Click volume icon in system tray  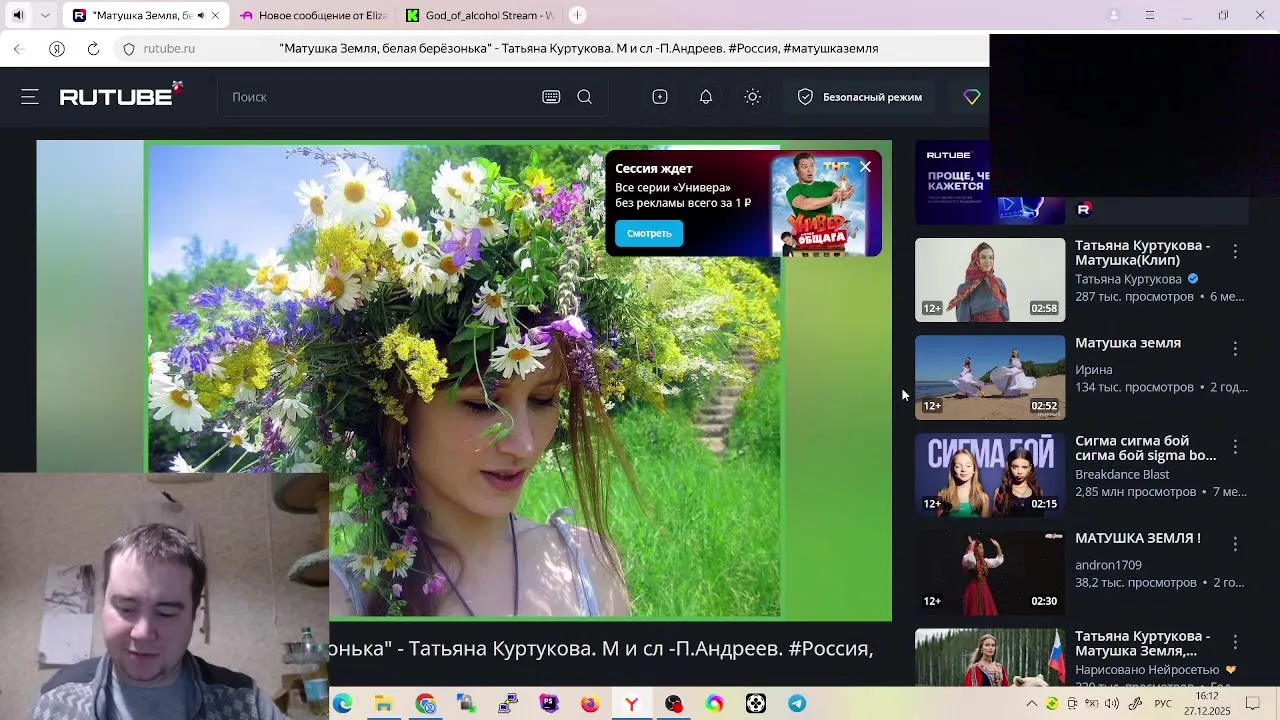coord(1112,704)
